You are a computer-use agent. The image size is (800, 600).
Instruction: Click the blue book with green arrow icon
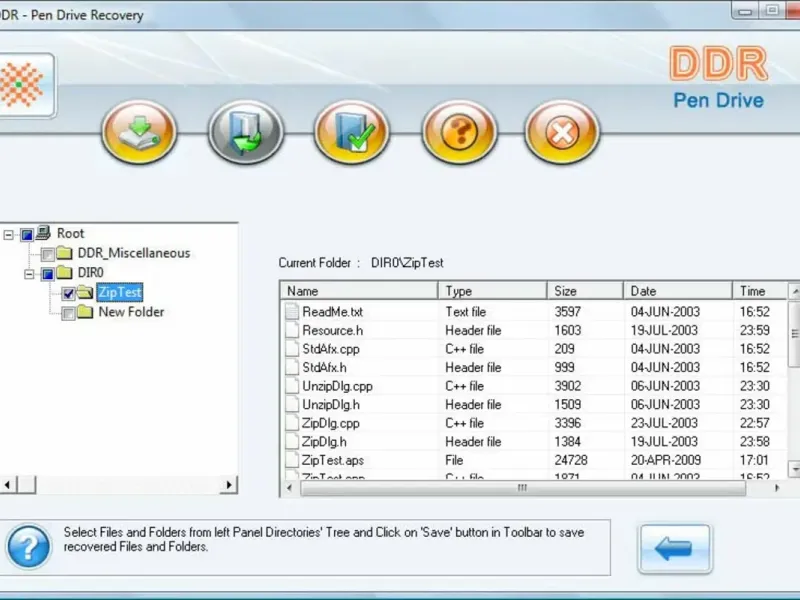(245, 132)
